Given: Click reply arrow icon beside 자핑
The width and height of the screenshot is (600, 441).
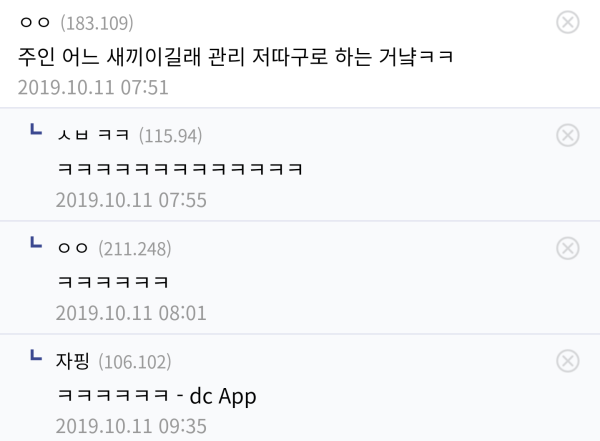Looking at the screenshot, I should point(36,355).
